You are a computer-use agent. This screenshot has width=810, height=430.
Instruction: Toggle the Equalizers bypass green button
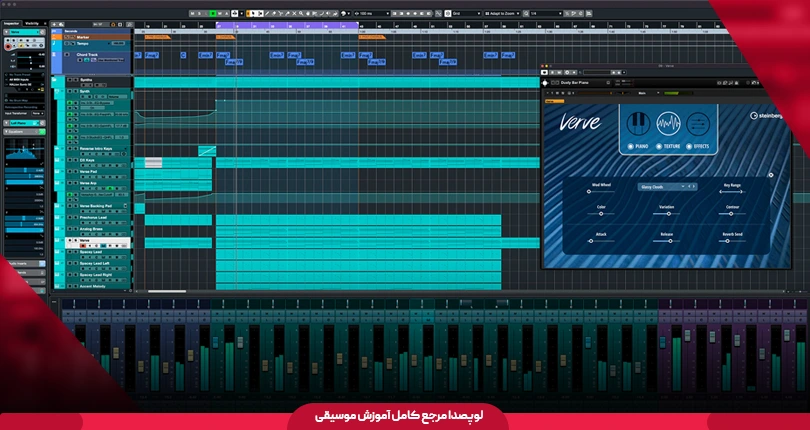42,132
